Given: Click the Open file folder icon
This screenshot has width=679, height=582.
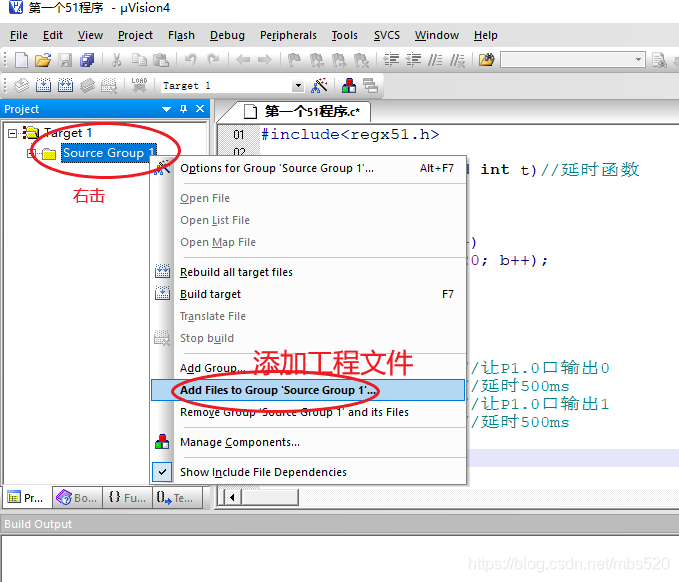Looking at the screenshot, I should [x=43, y=60].
